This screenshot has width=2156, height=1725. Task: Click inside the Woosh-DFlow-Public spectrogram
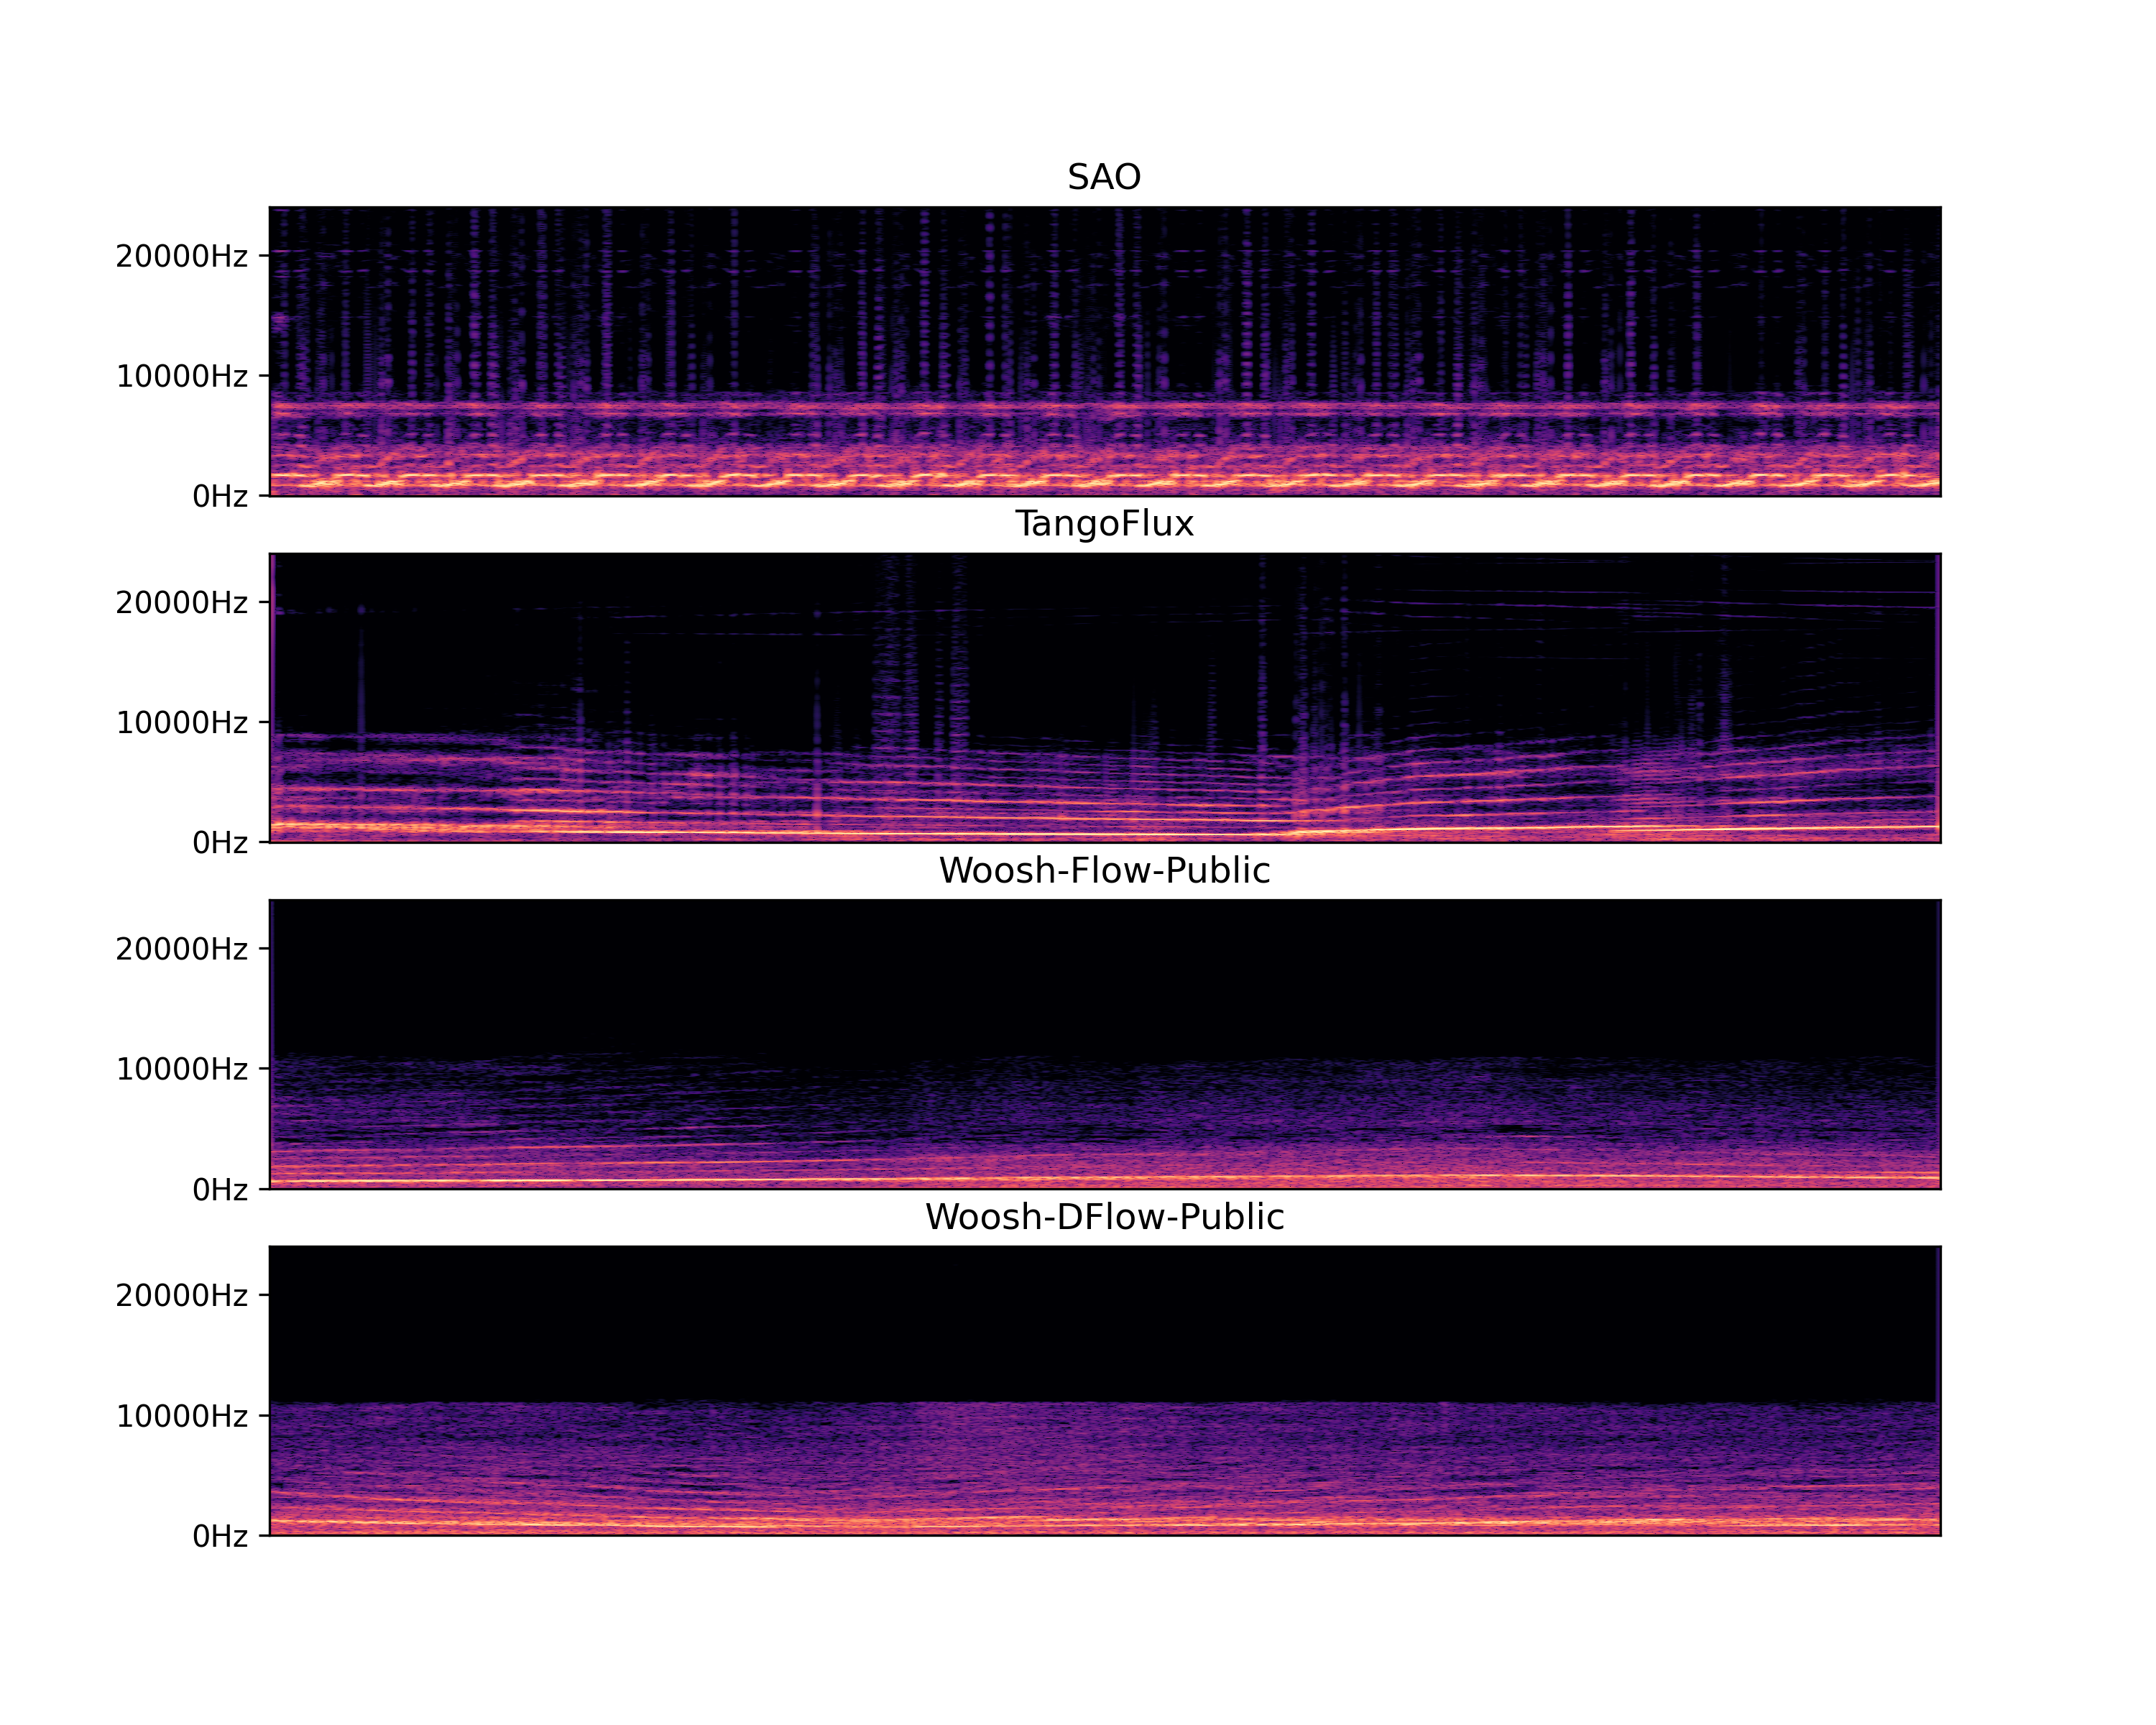pos(1104,1391)
